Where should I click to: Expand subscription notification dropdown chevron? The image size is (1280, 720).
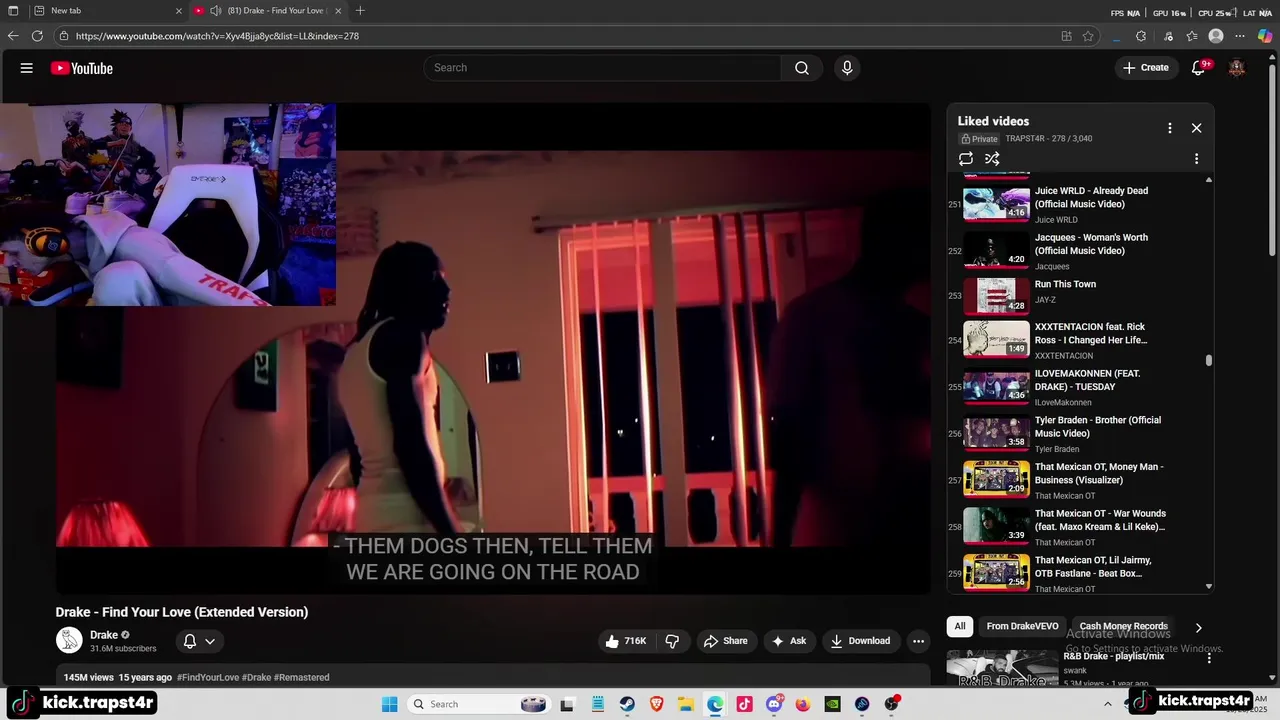point(210,641)
